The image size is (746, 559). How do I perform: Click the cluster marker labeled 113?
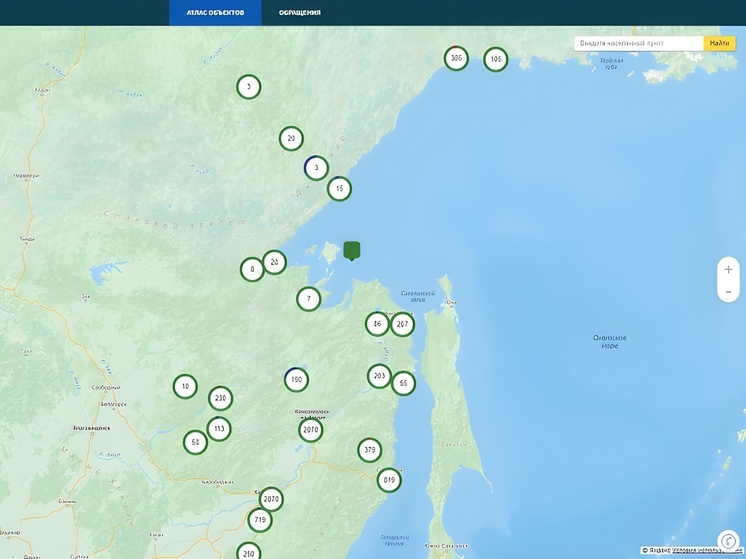point(218,430)
